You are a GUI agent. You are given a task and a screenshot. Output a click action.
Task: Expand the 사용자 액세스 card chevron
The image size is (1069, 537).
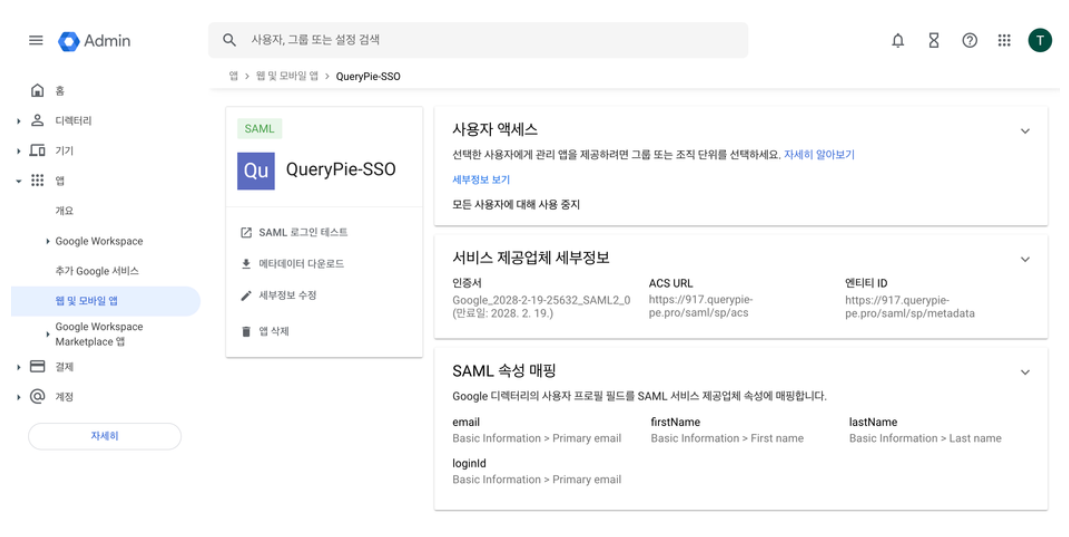tap(1025, 131)
